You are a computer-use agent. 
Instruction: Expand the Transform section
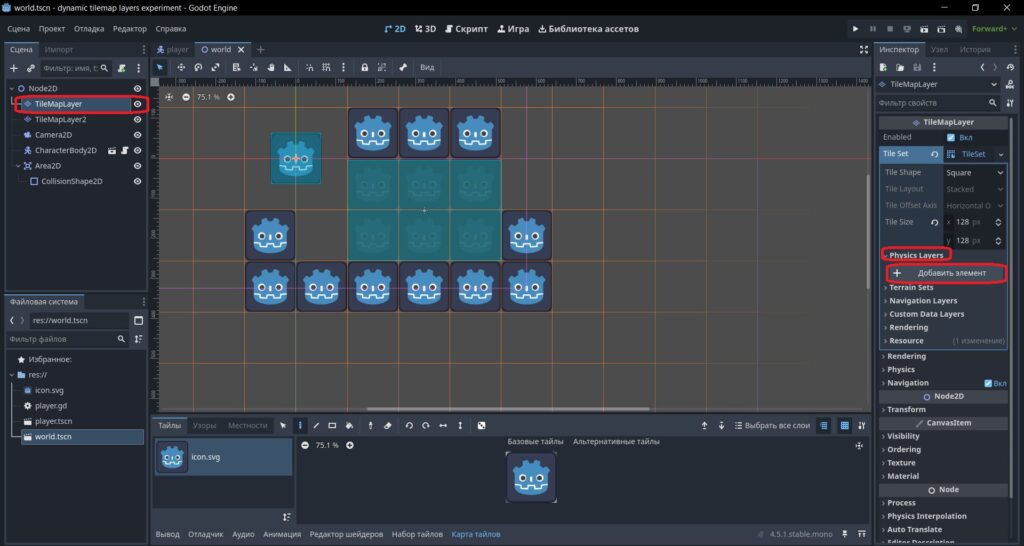click(905, 410)
